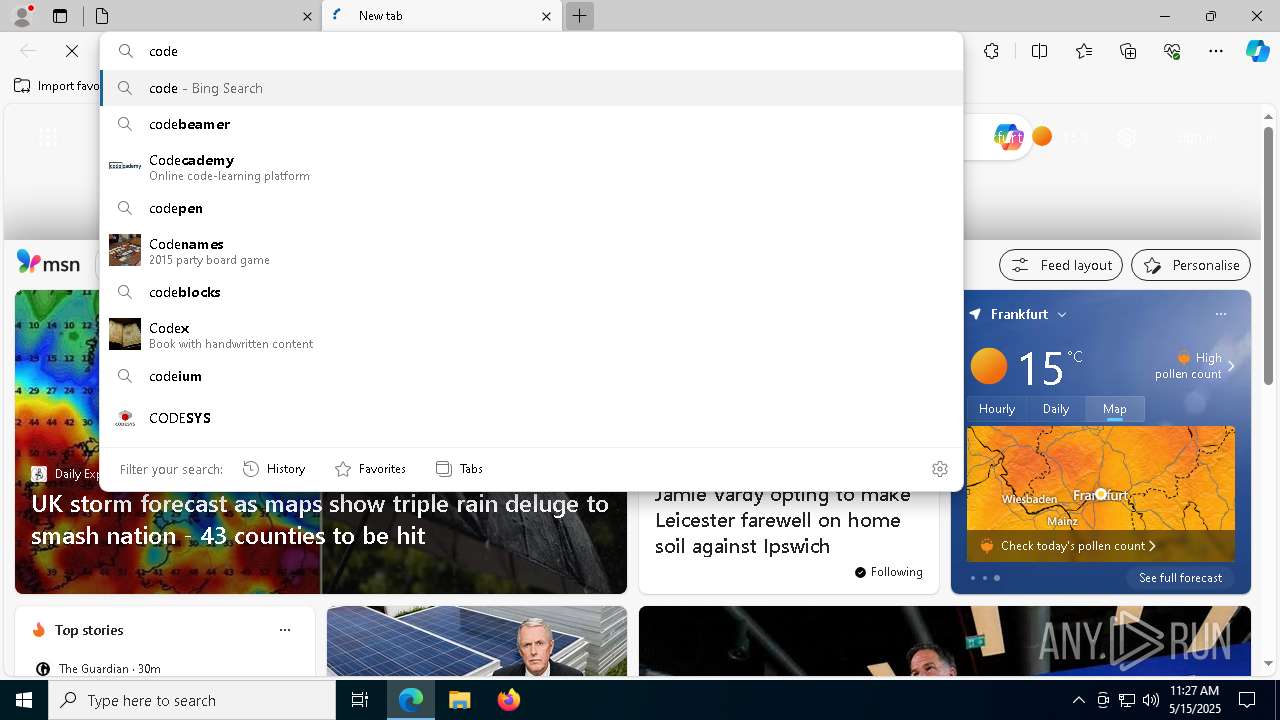1280x720 pixels.
Task: Open the solar panels article thumbnail
Action: coord(477,641)
